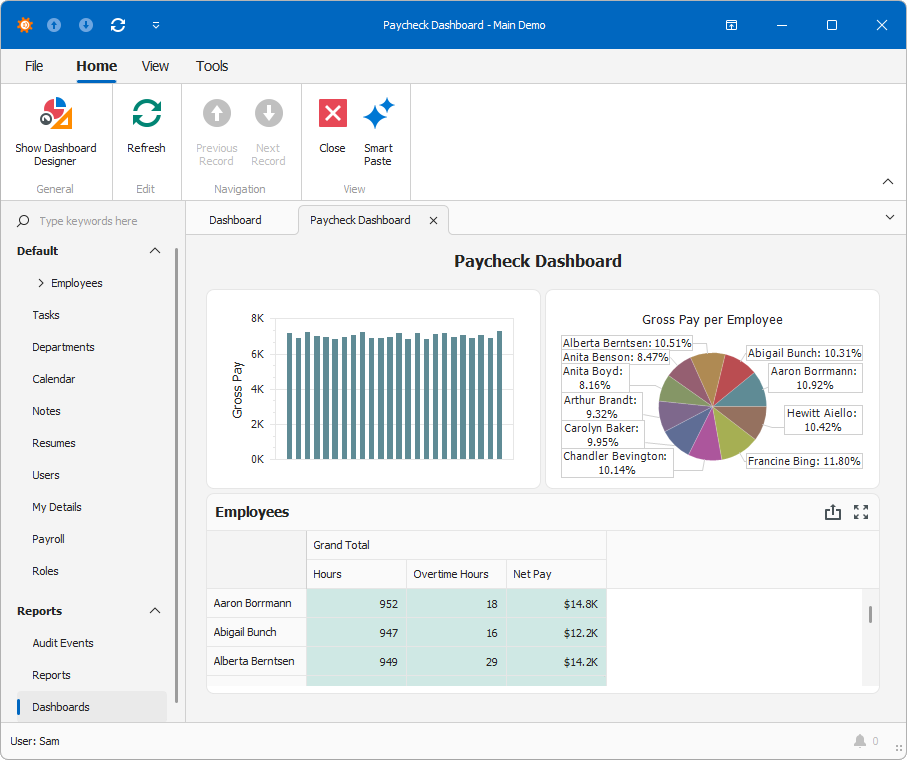907x760 pixels.
Task: Open Notes in the navigation panel
Action: tap(46, 411)
